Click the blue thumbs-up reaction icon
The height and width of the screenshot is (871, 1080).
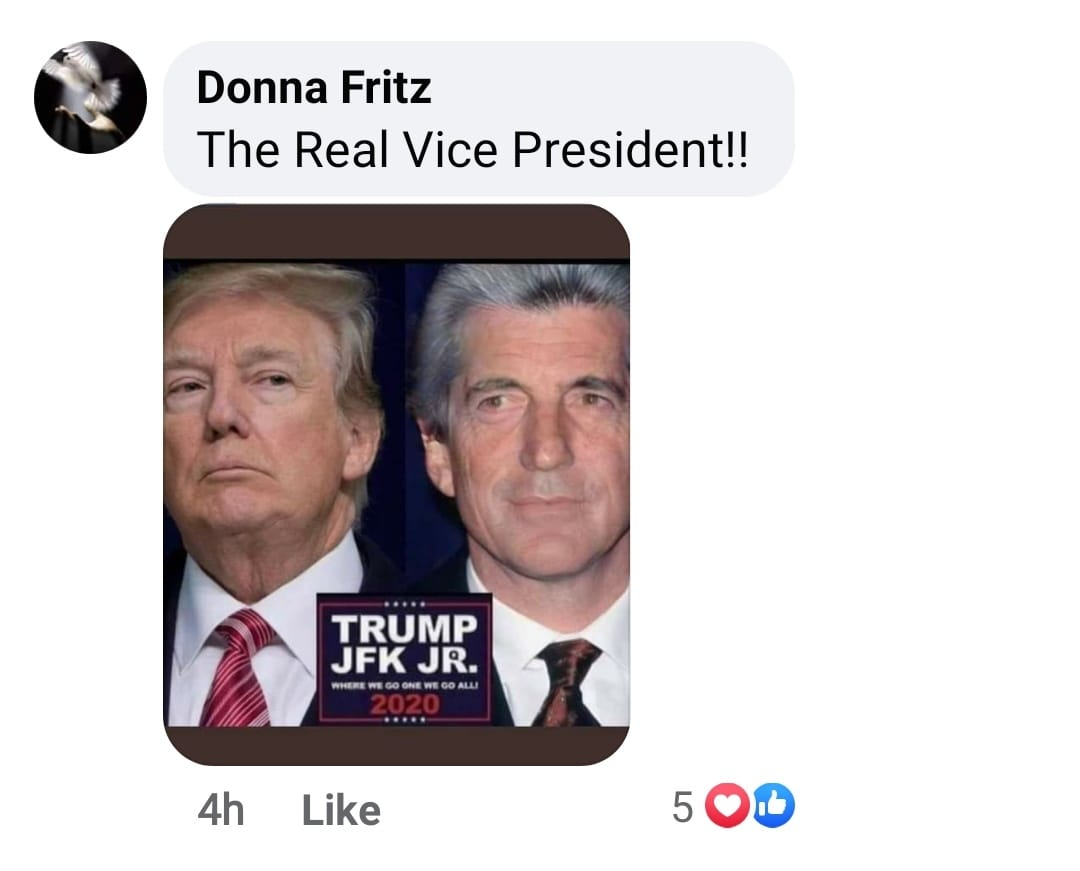[x=773, y=805]
